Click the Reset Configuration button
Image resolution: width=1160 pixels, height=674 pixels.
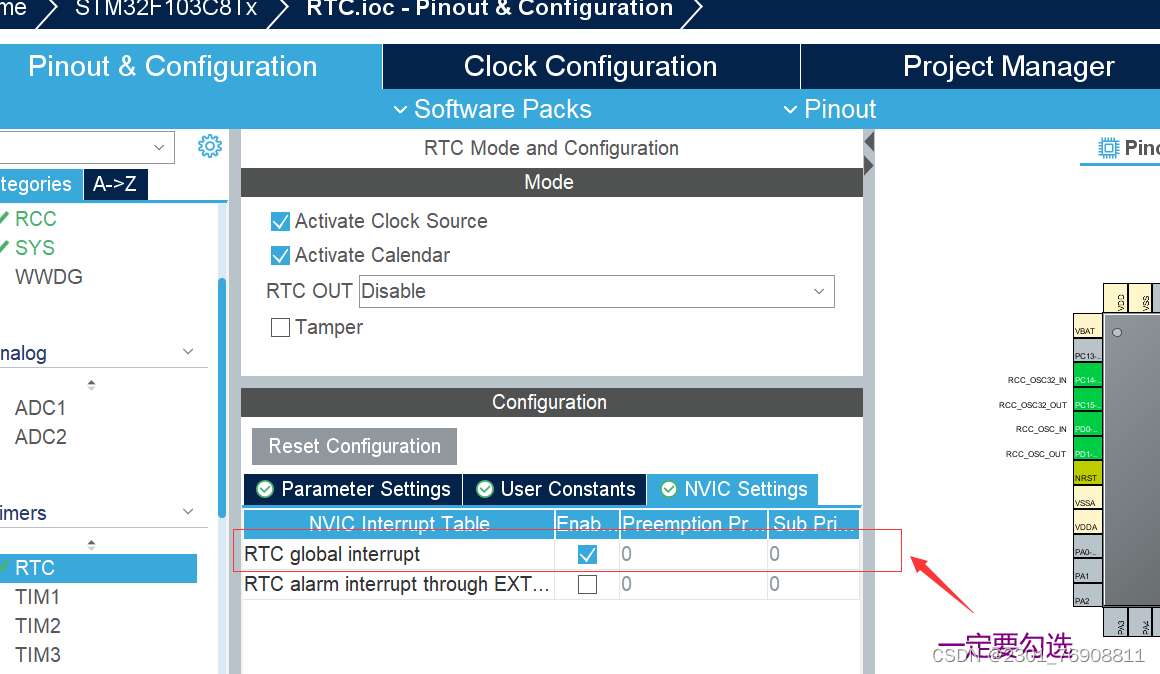click(353, 446)
